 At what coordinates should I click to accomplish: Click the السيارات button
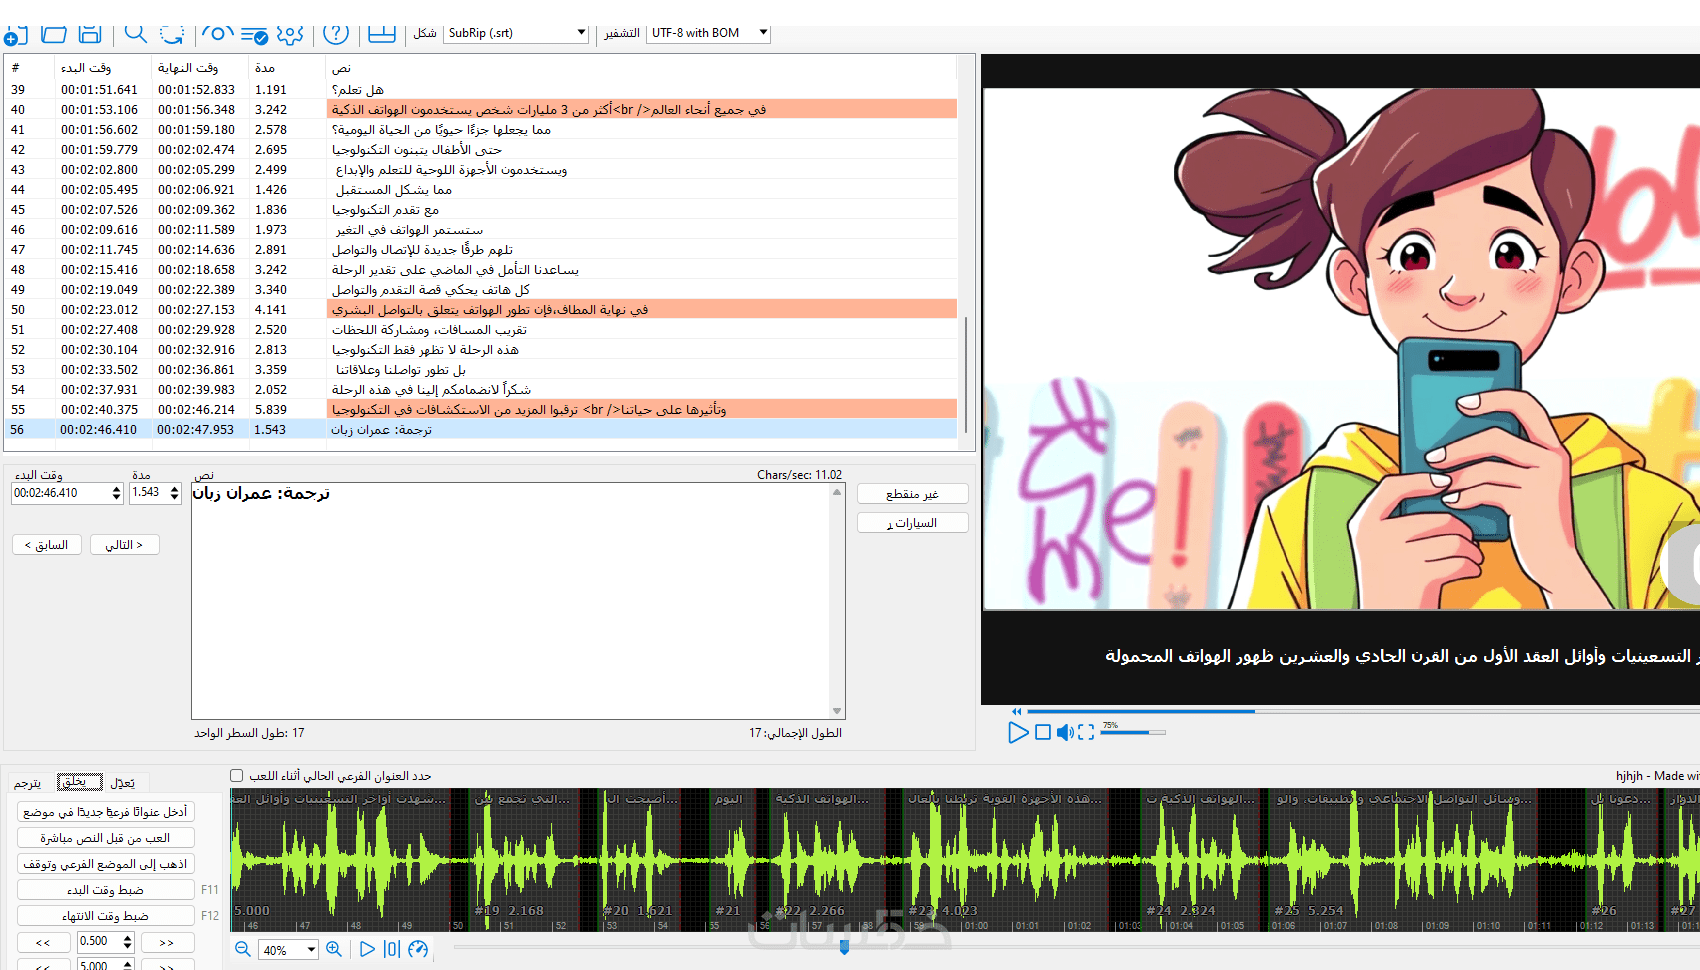click(x=912, y=523)
